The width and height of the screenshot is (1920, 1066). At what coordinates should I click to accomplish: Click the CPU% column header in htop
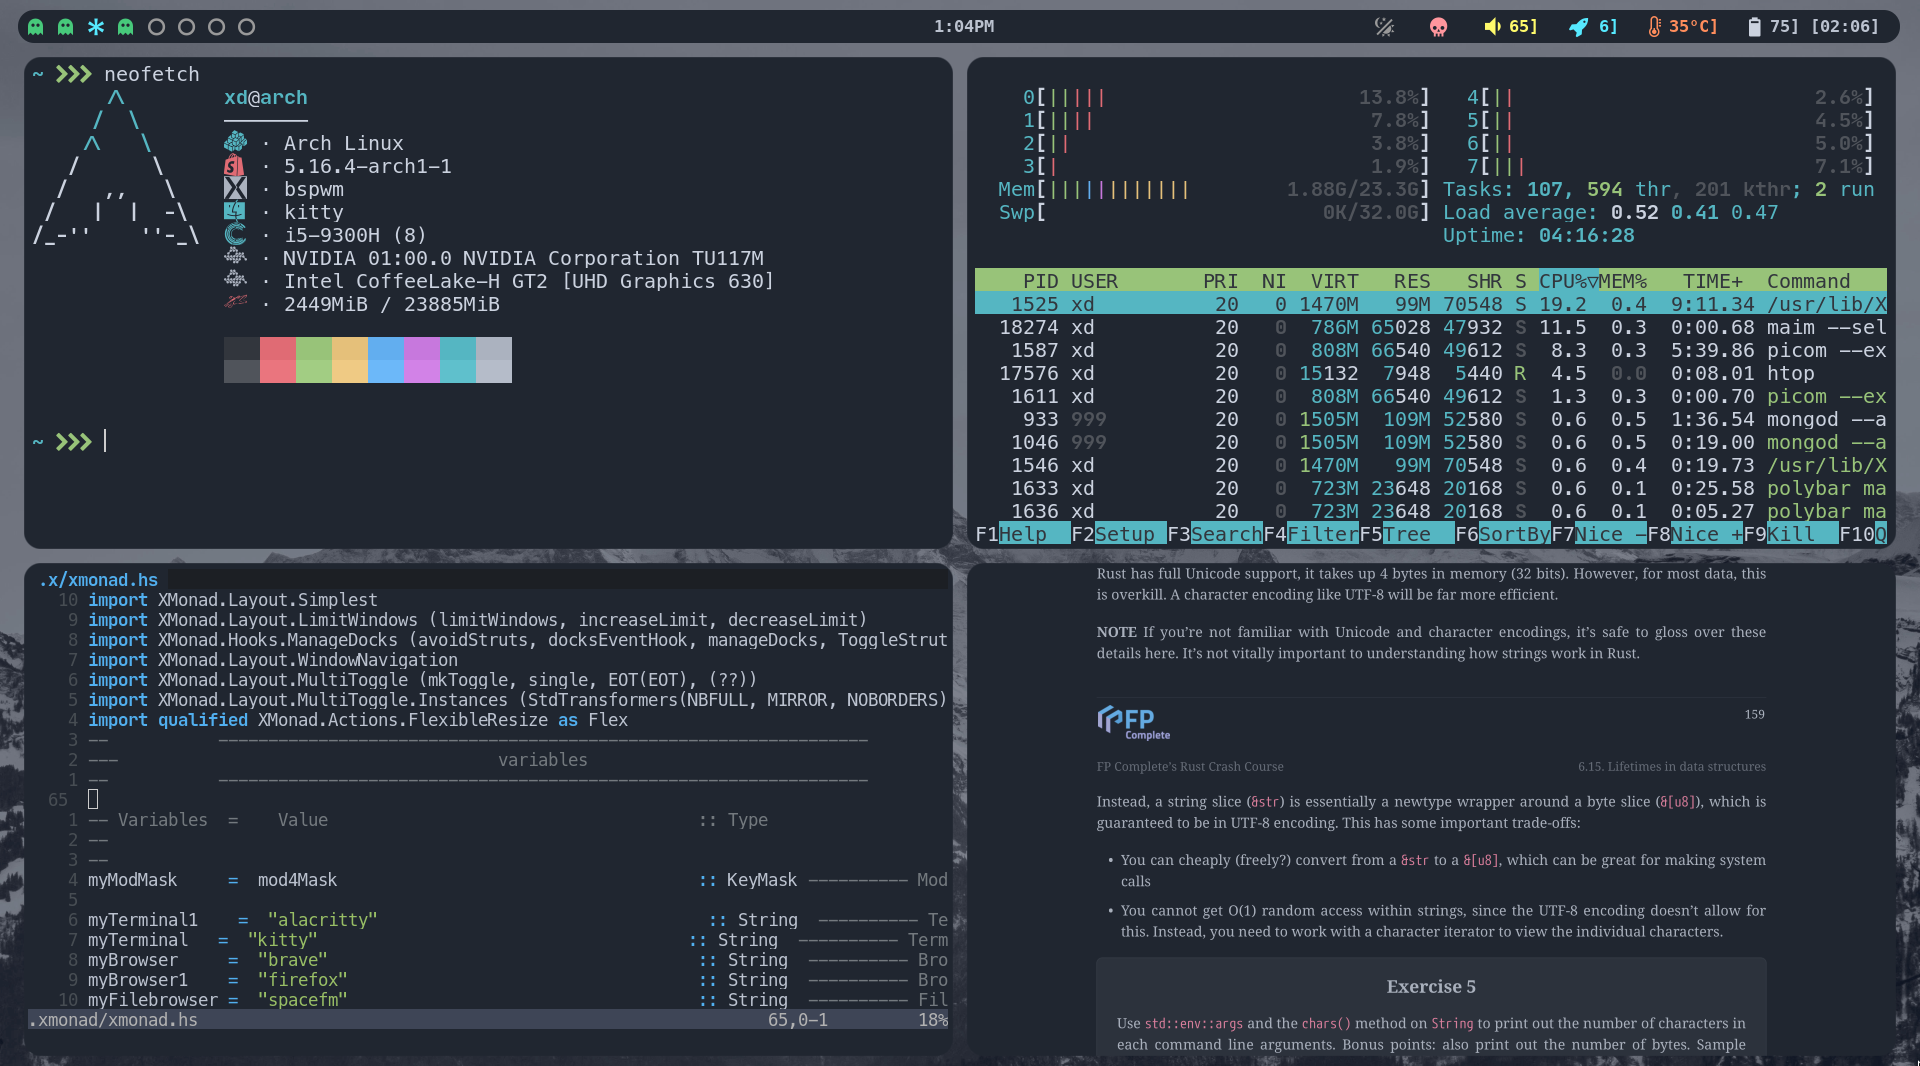point(1568,281)
